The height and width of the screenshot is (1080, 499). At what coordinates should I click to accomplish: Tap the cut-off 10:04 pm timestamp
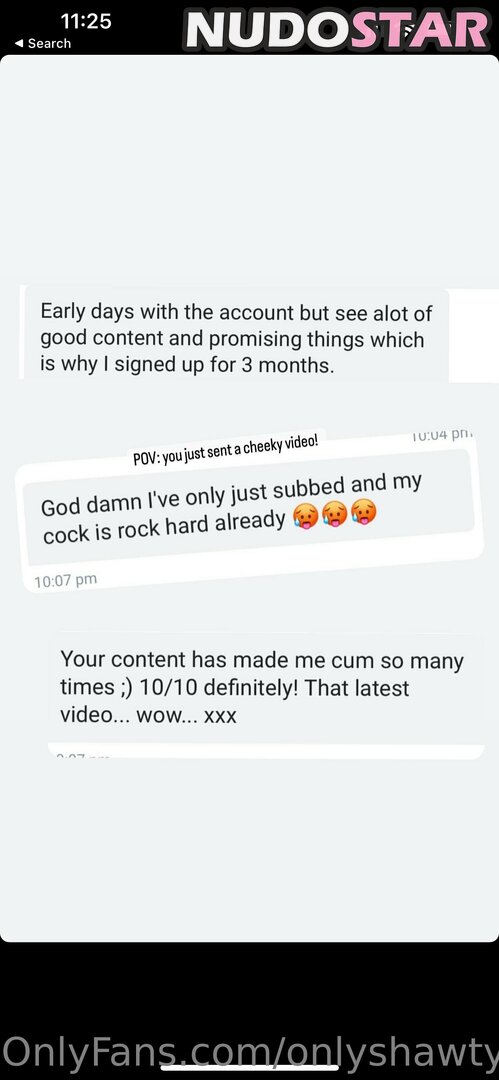[442, 436]
